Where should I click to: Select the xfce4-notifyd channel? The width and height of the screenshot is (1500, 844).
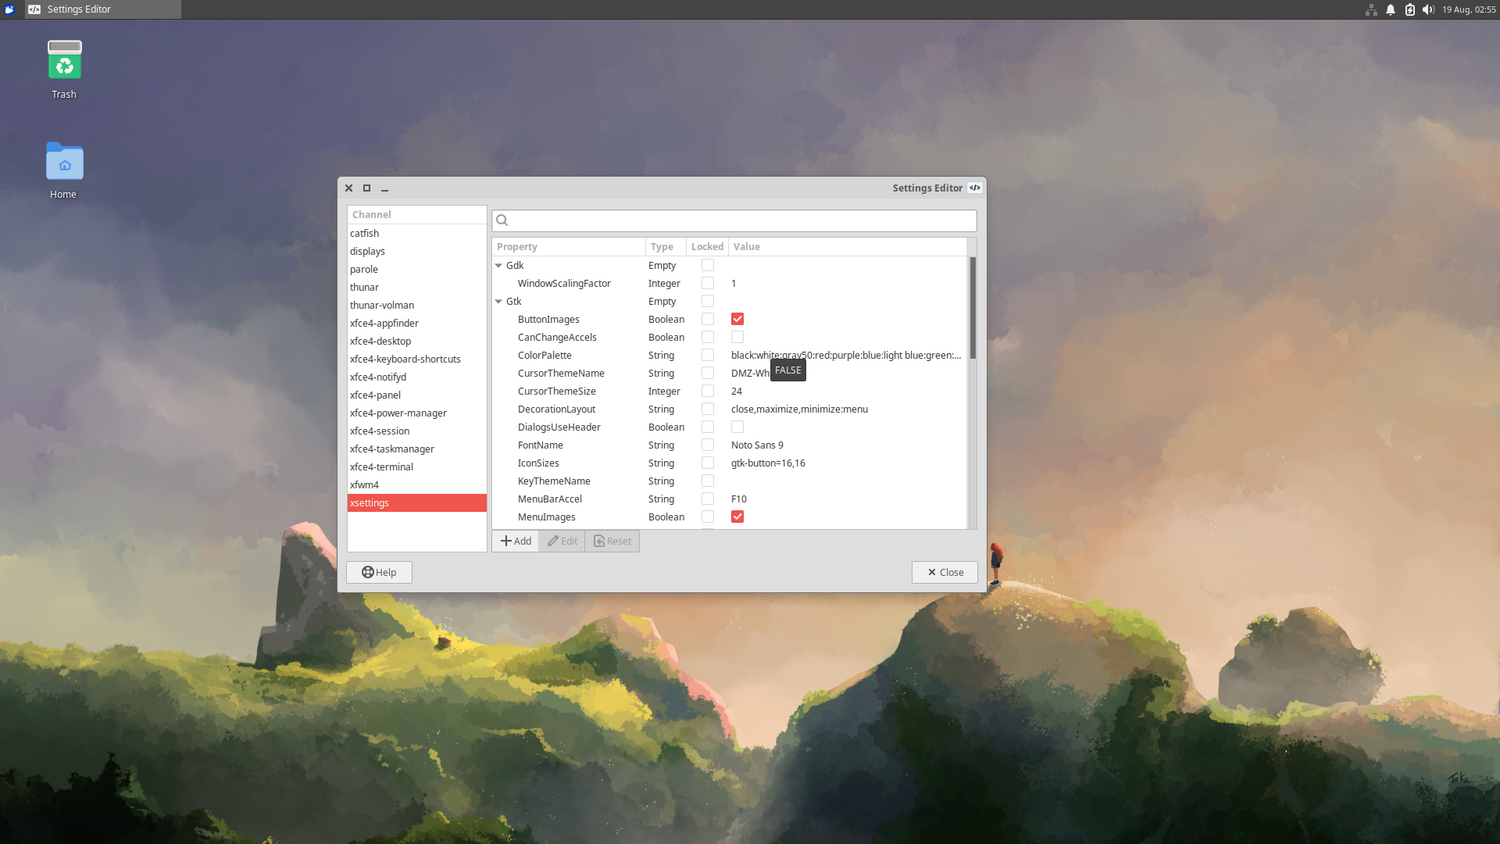coord(417,377)
